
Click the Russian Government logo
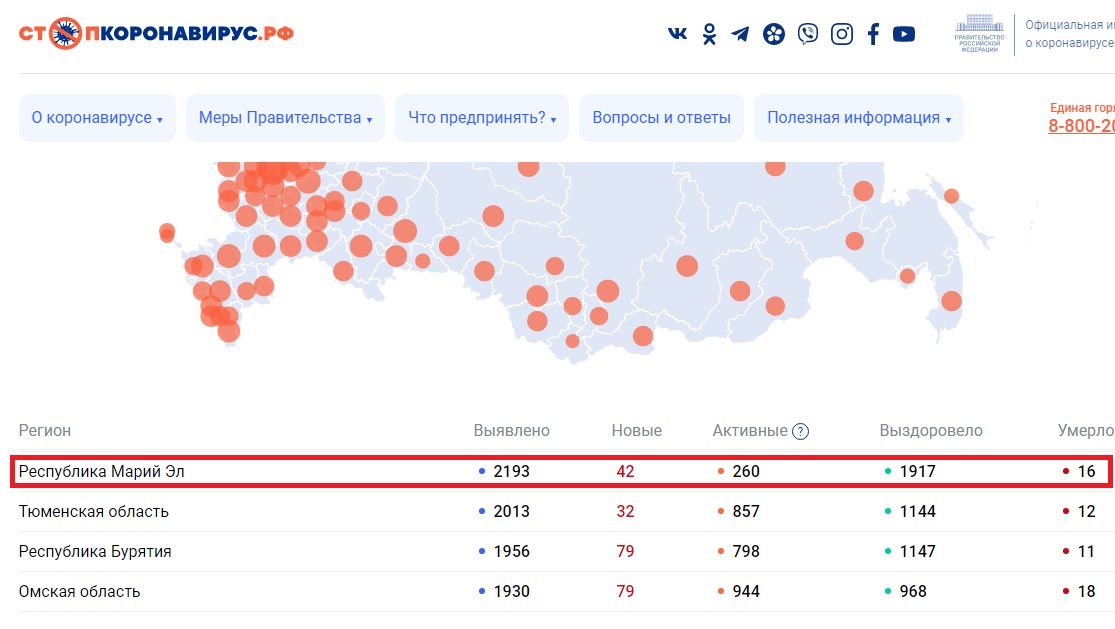point(976,35)
